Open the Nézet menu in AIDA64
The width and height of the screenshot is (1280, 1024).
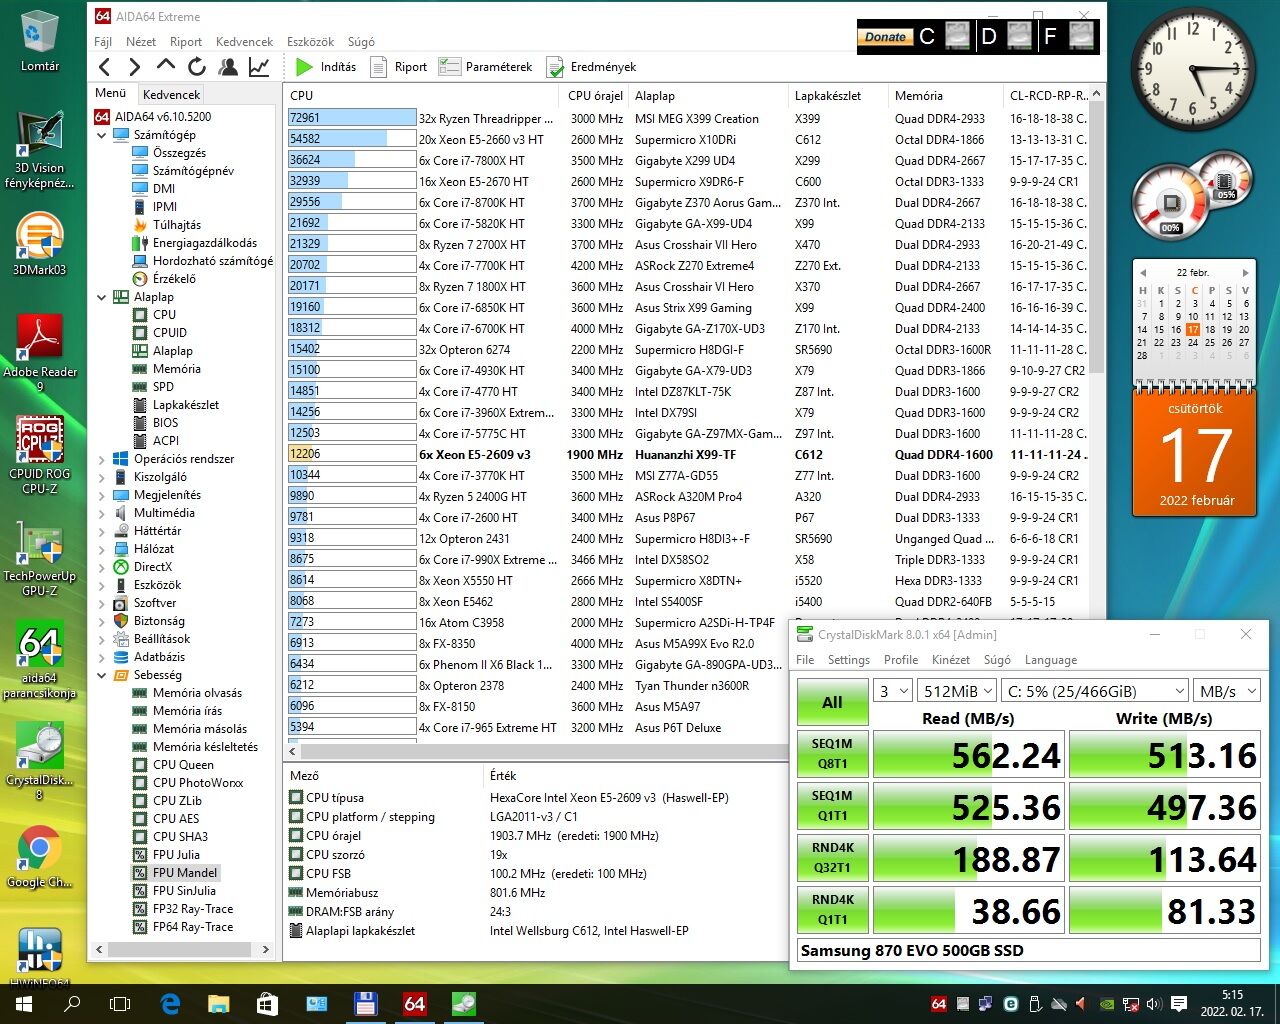coord(141,42)
